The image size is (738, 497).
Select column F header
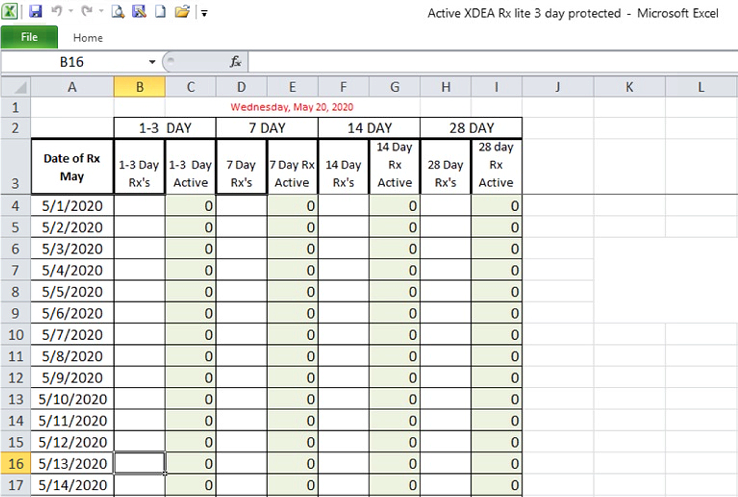pyautogui.click(x=344, y=87)
